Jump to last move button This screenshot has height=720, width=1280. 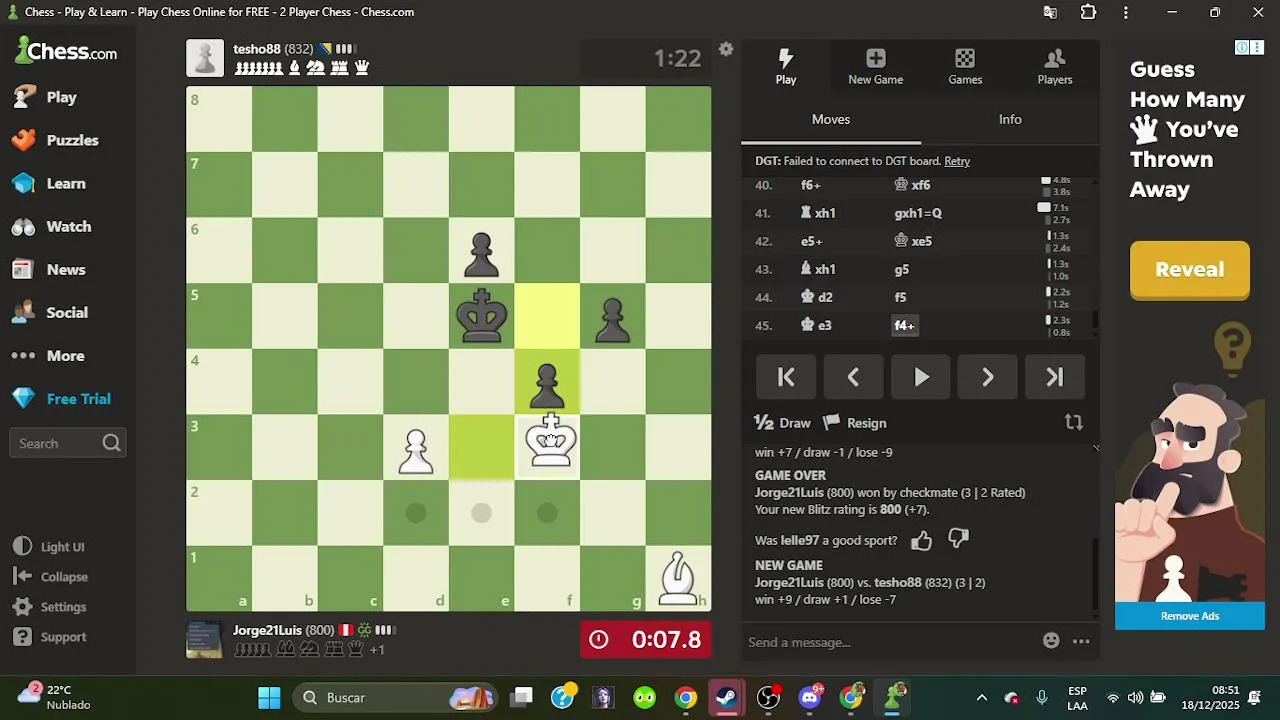tap(1054, 377)
